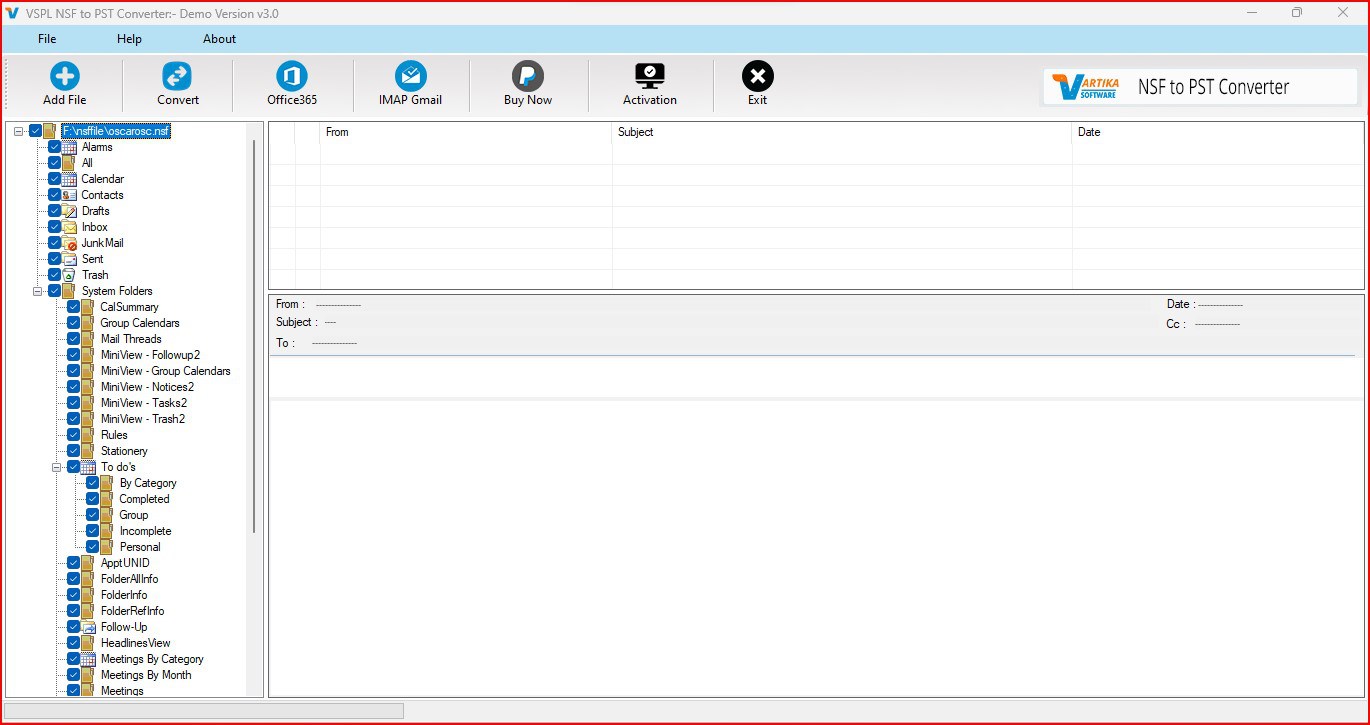The width and height of the screenshot is (1370, 725).
Task: Open the File menu
Action: pos(46,39)
